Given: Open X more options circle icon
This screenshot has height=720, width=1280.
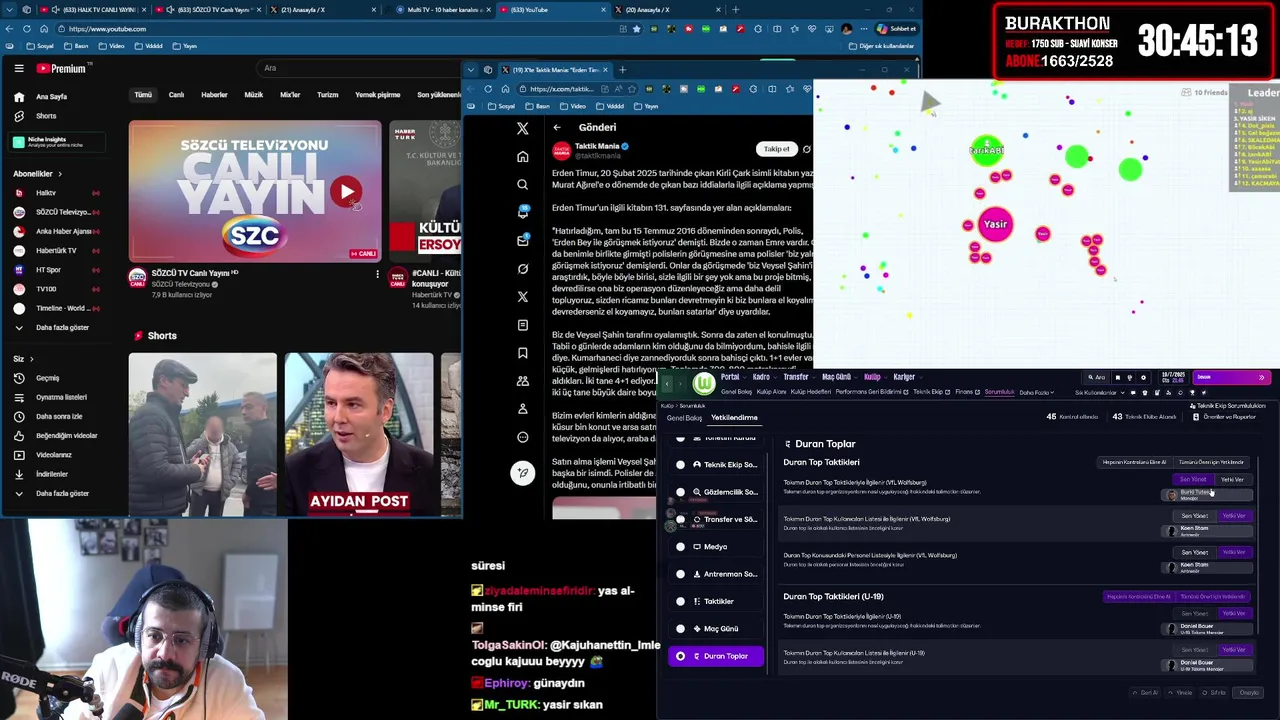Looking at the screenshot, I should click(522, 437).
